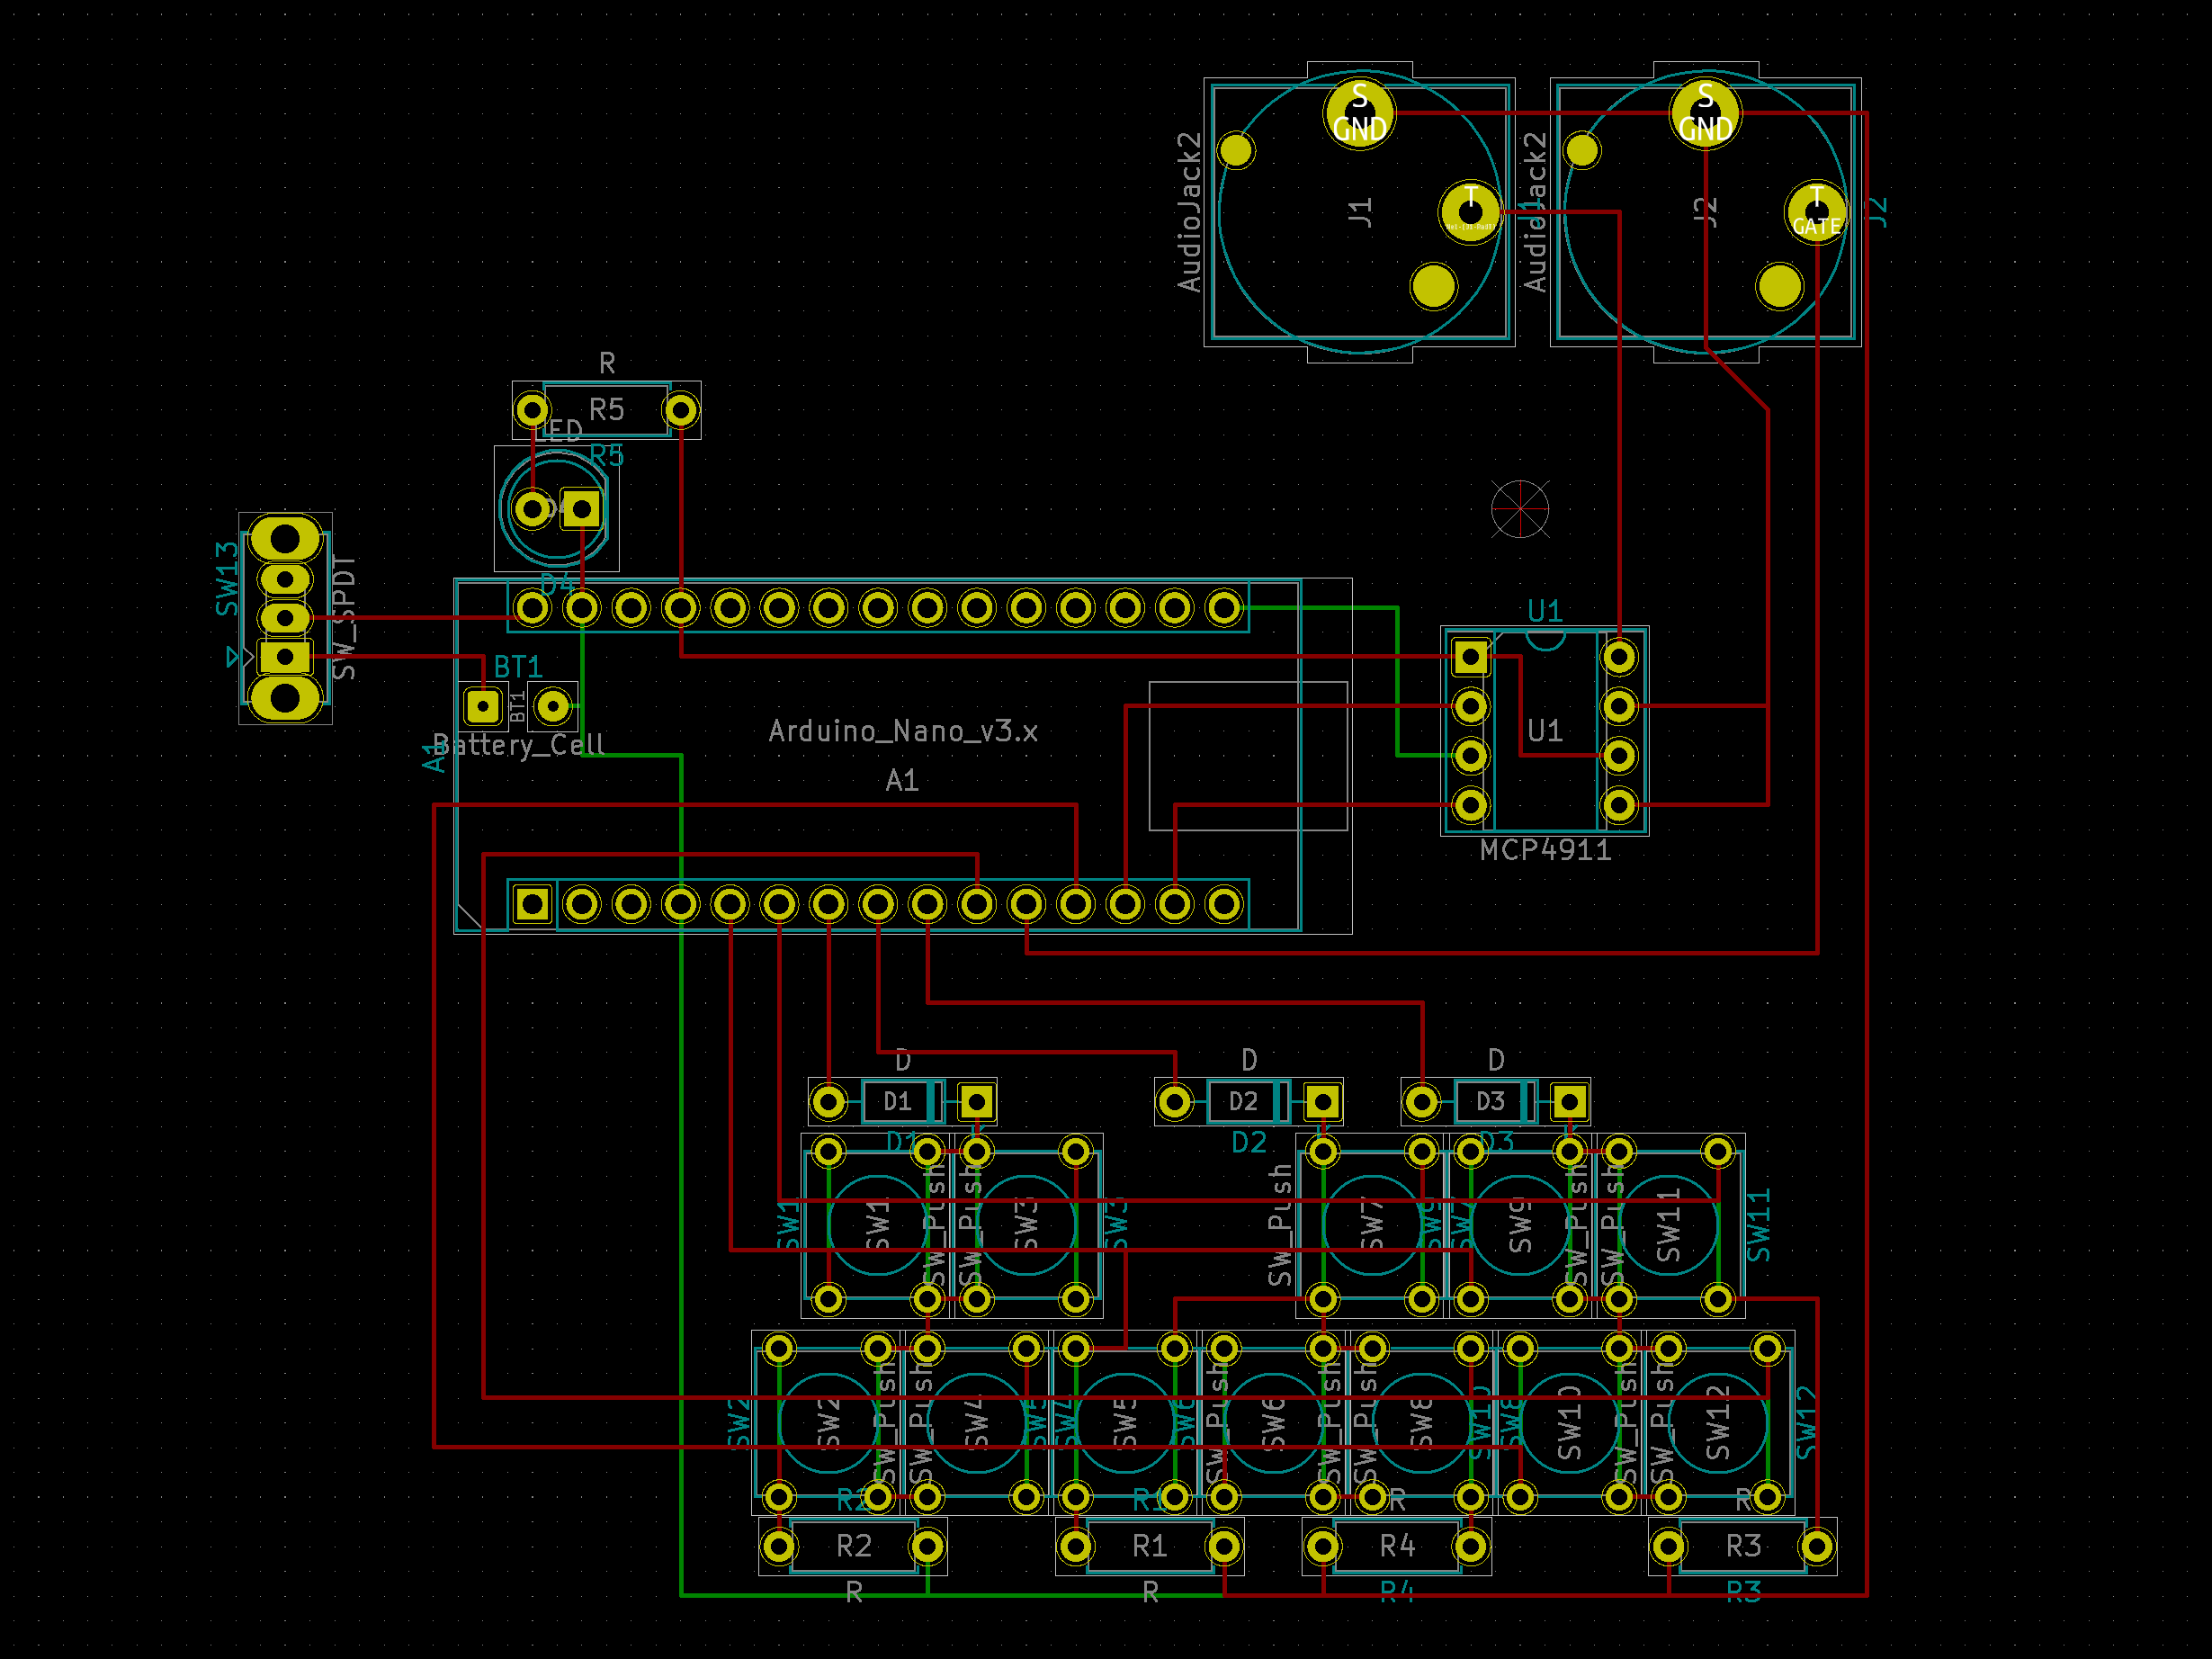Select pin 1 square pad of U1
Screen dimensions: 2212x1659
pyautogui.click(x=1470, y=657)
